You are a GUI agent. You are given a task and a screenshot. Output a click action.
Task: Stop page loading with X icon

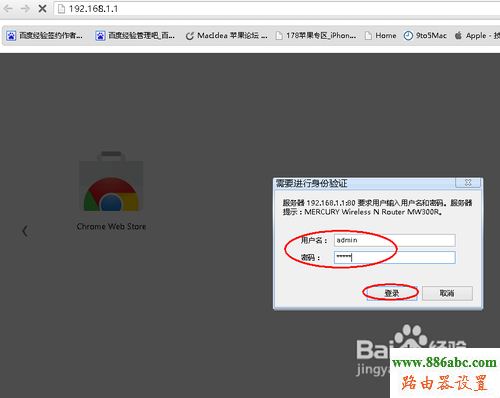(x=42, y=8)
